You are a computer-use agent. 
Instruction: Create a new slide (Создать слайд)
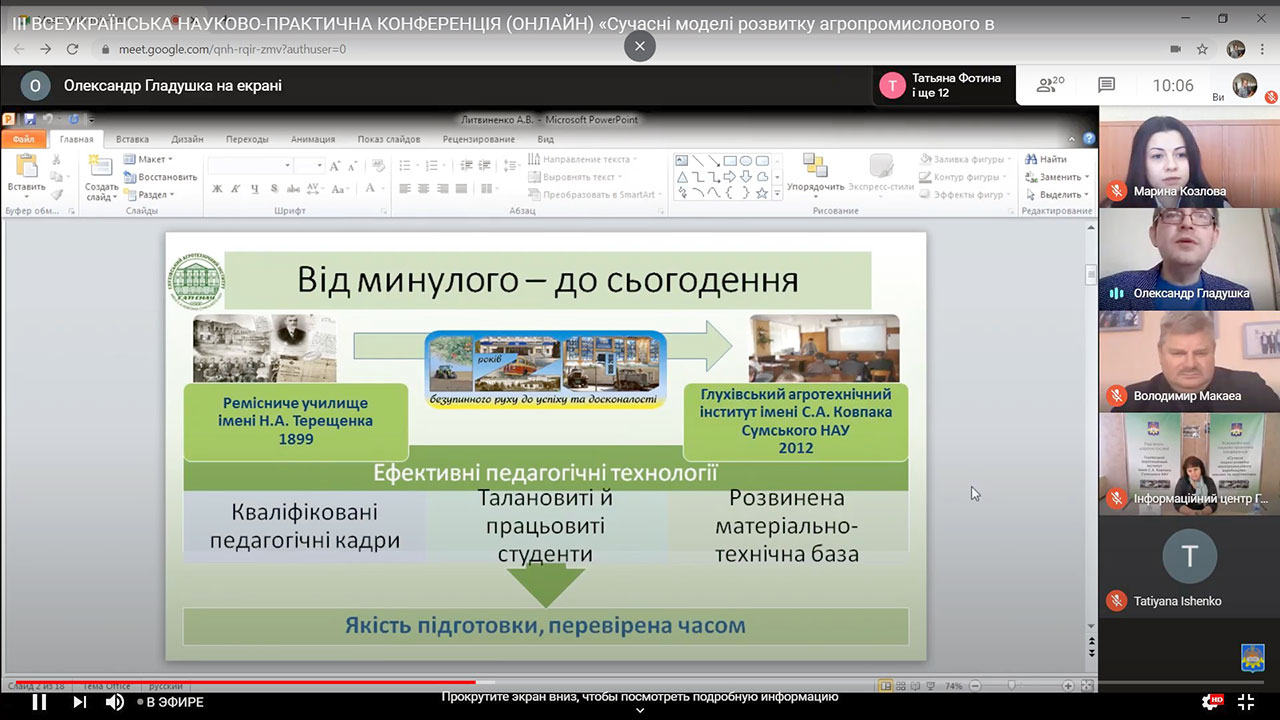pyautogui.click(x=101, y=178)
